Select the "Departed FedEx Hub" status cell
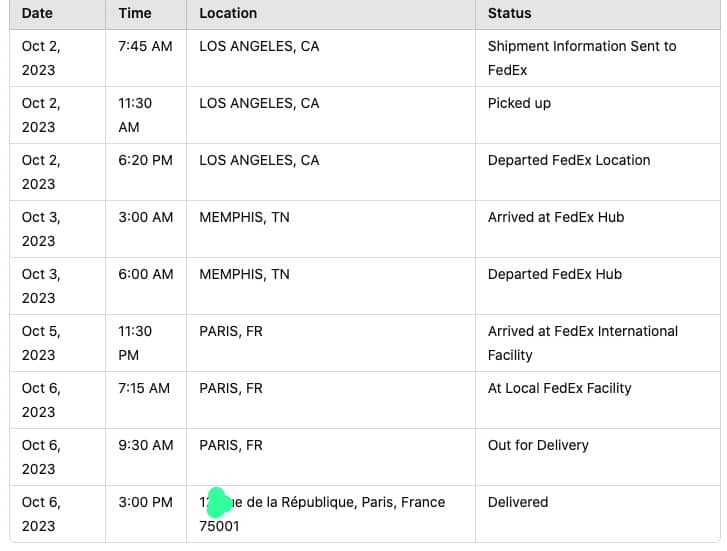 [554, 274]
